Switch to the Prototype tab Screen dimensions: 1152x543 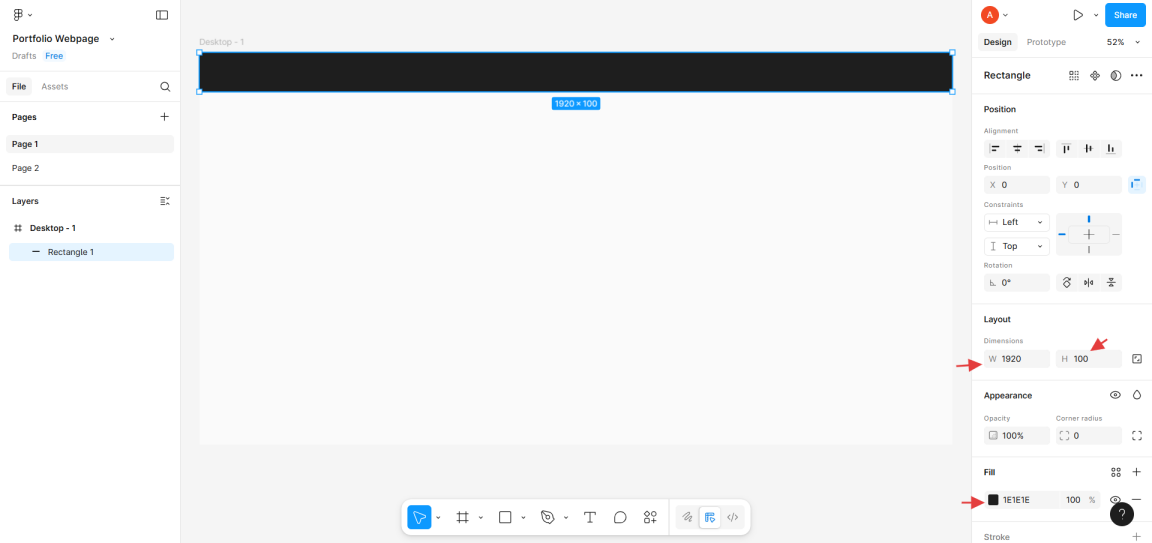click(x=1046, y=42)
